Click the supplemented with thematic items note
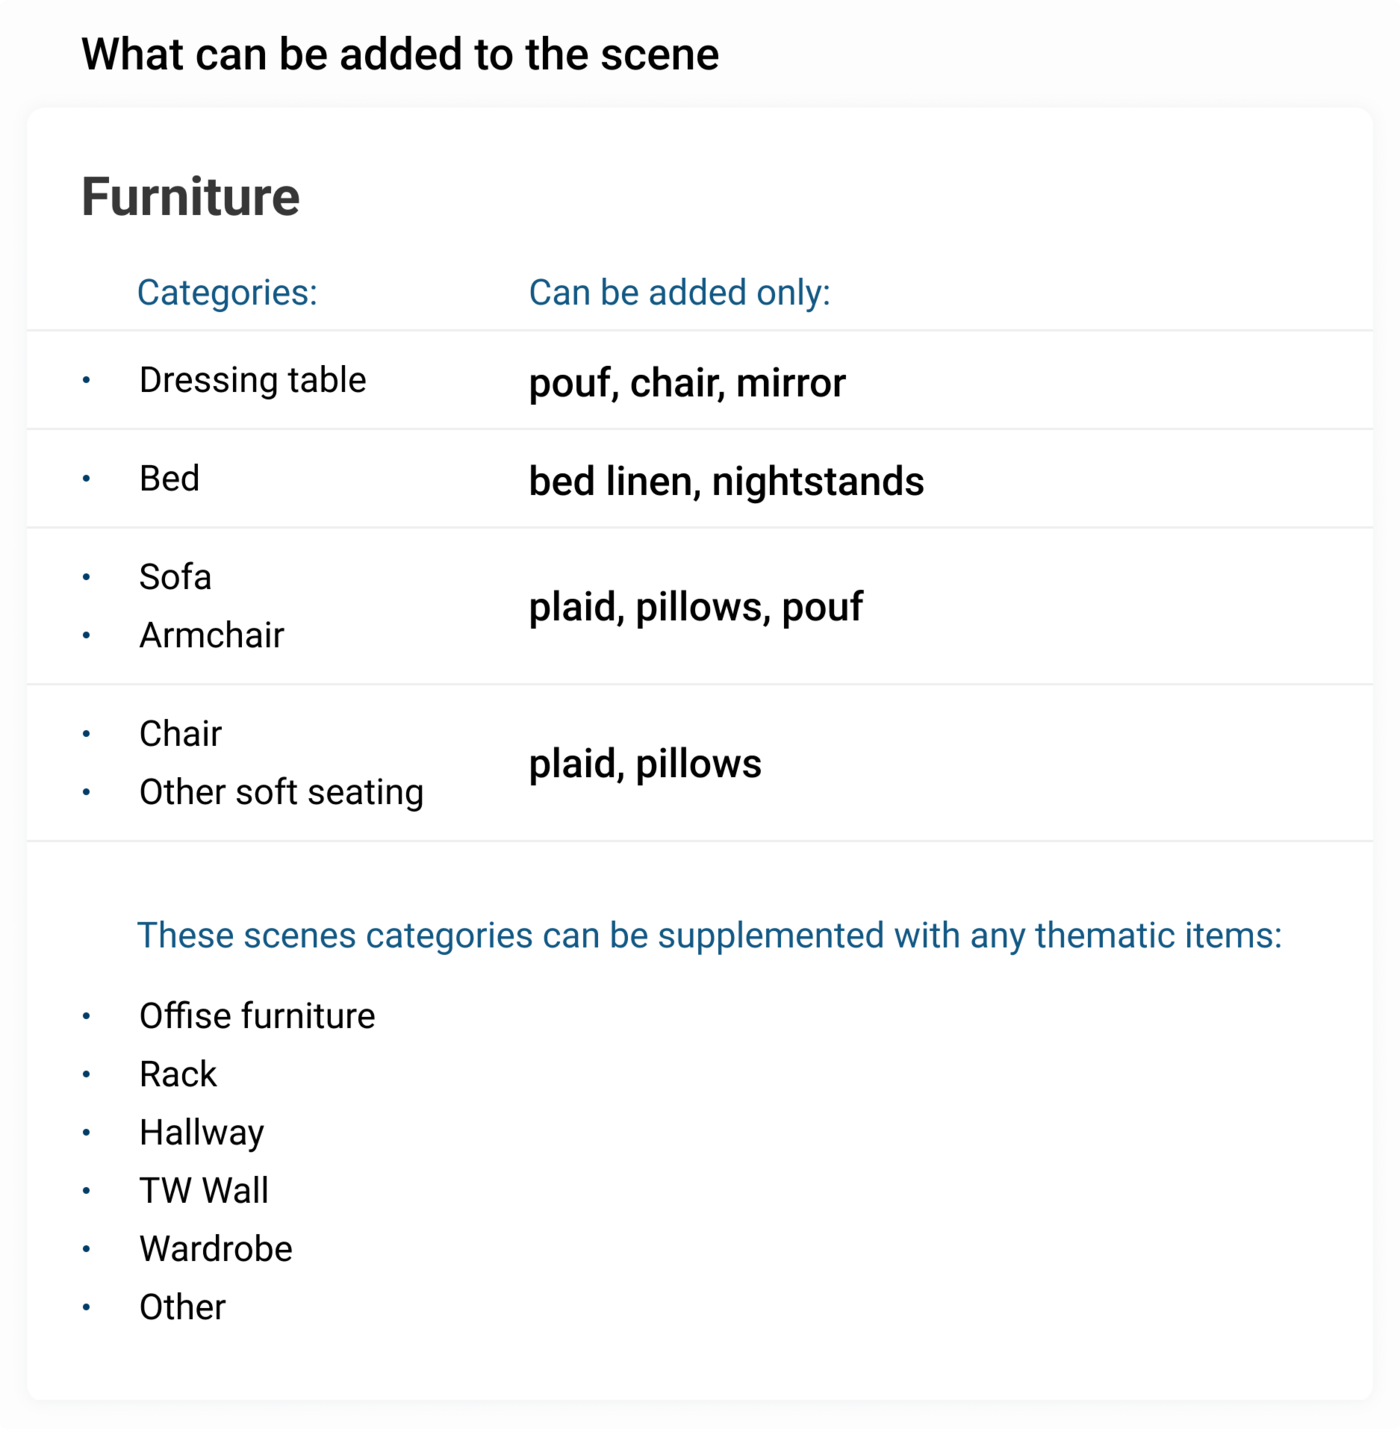 (x=709, y=935)
